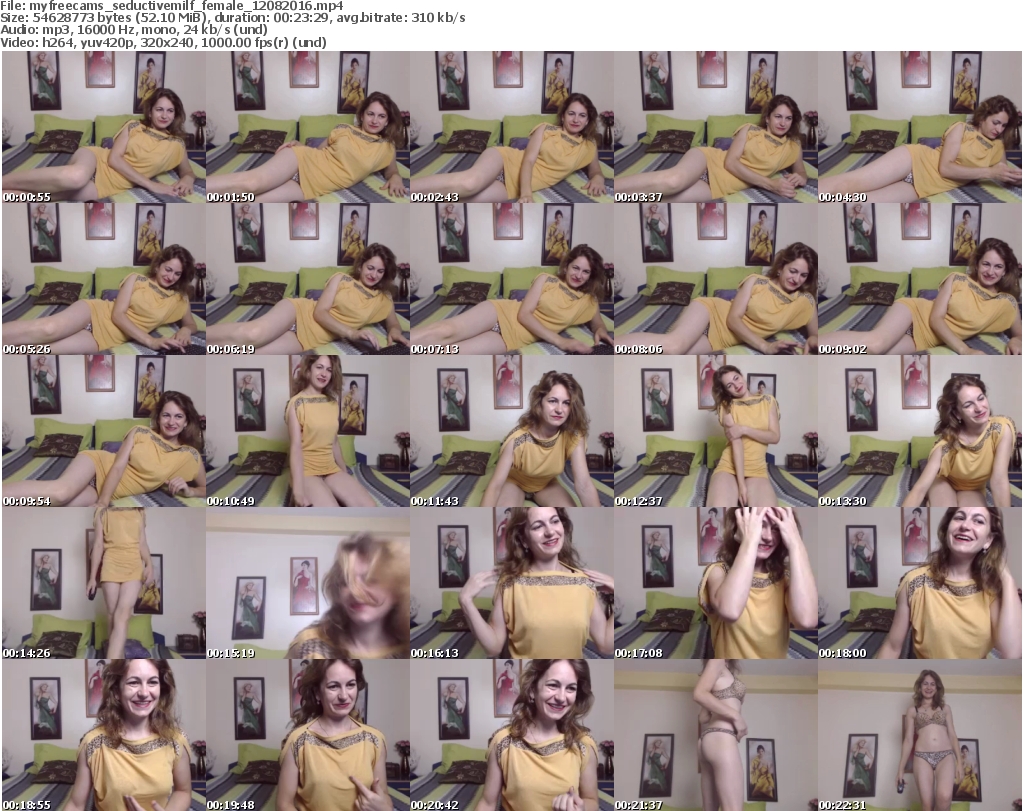Click the 'Audio: mp3, 16000 Hz' line
Screen dimensions: 1024x811
134,30
